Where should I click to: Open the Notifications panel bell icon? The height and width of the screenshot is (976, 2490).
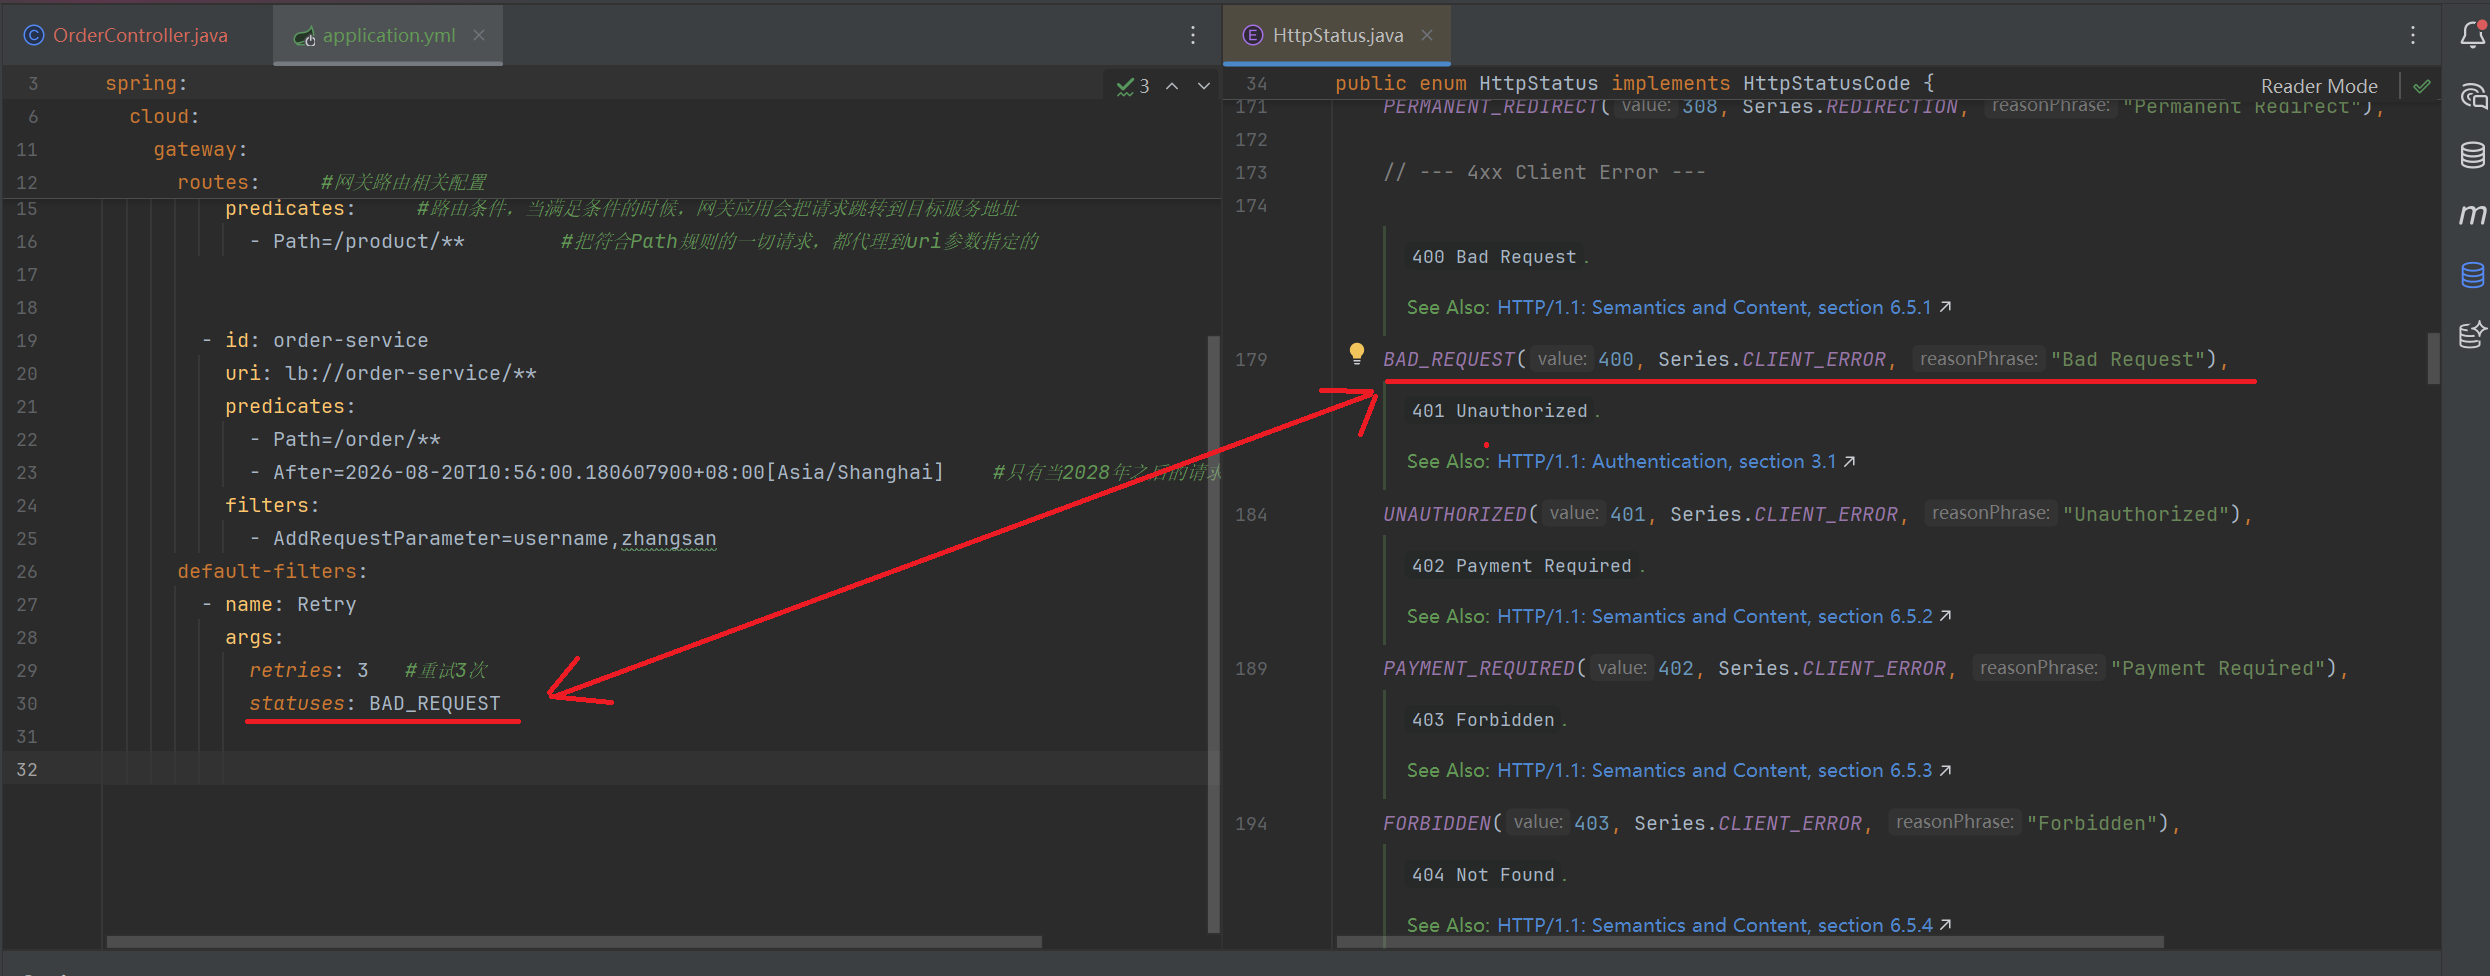[x=2472, y=35]
